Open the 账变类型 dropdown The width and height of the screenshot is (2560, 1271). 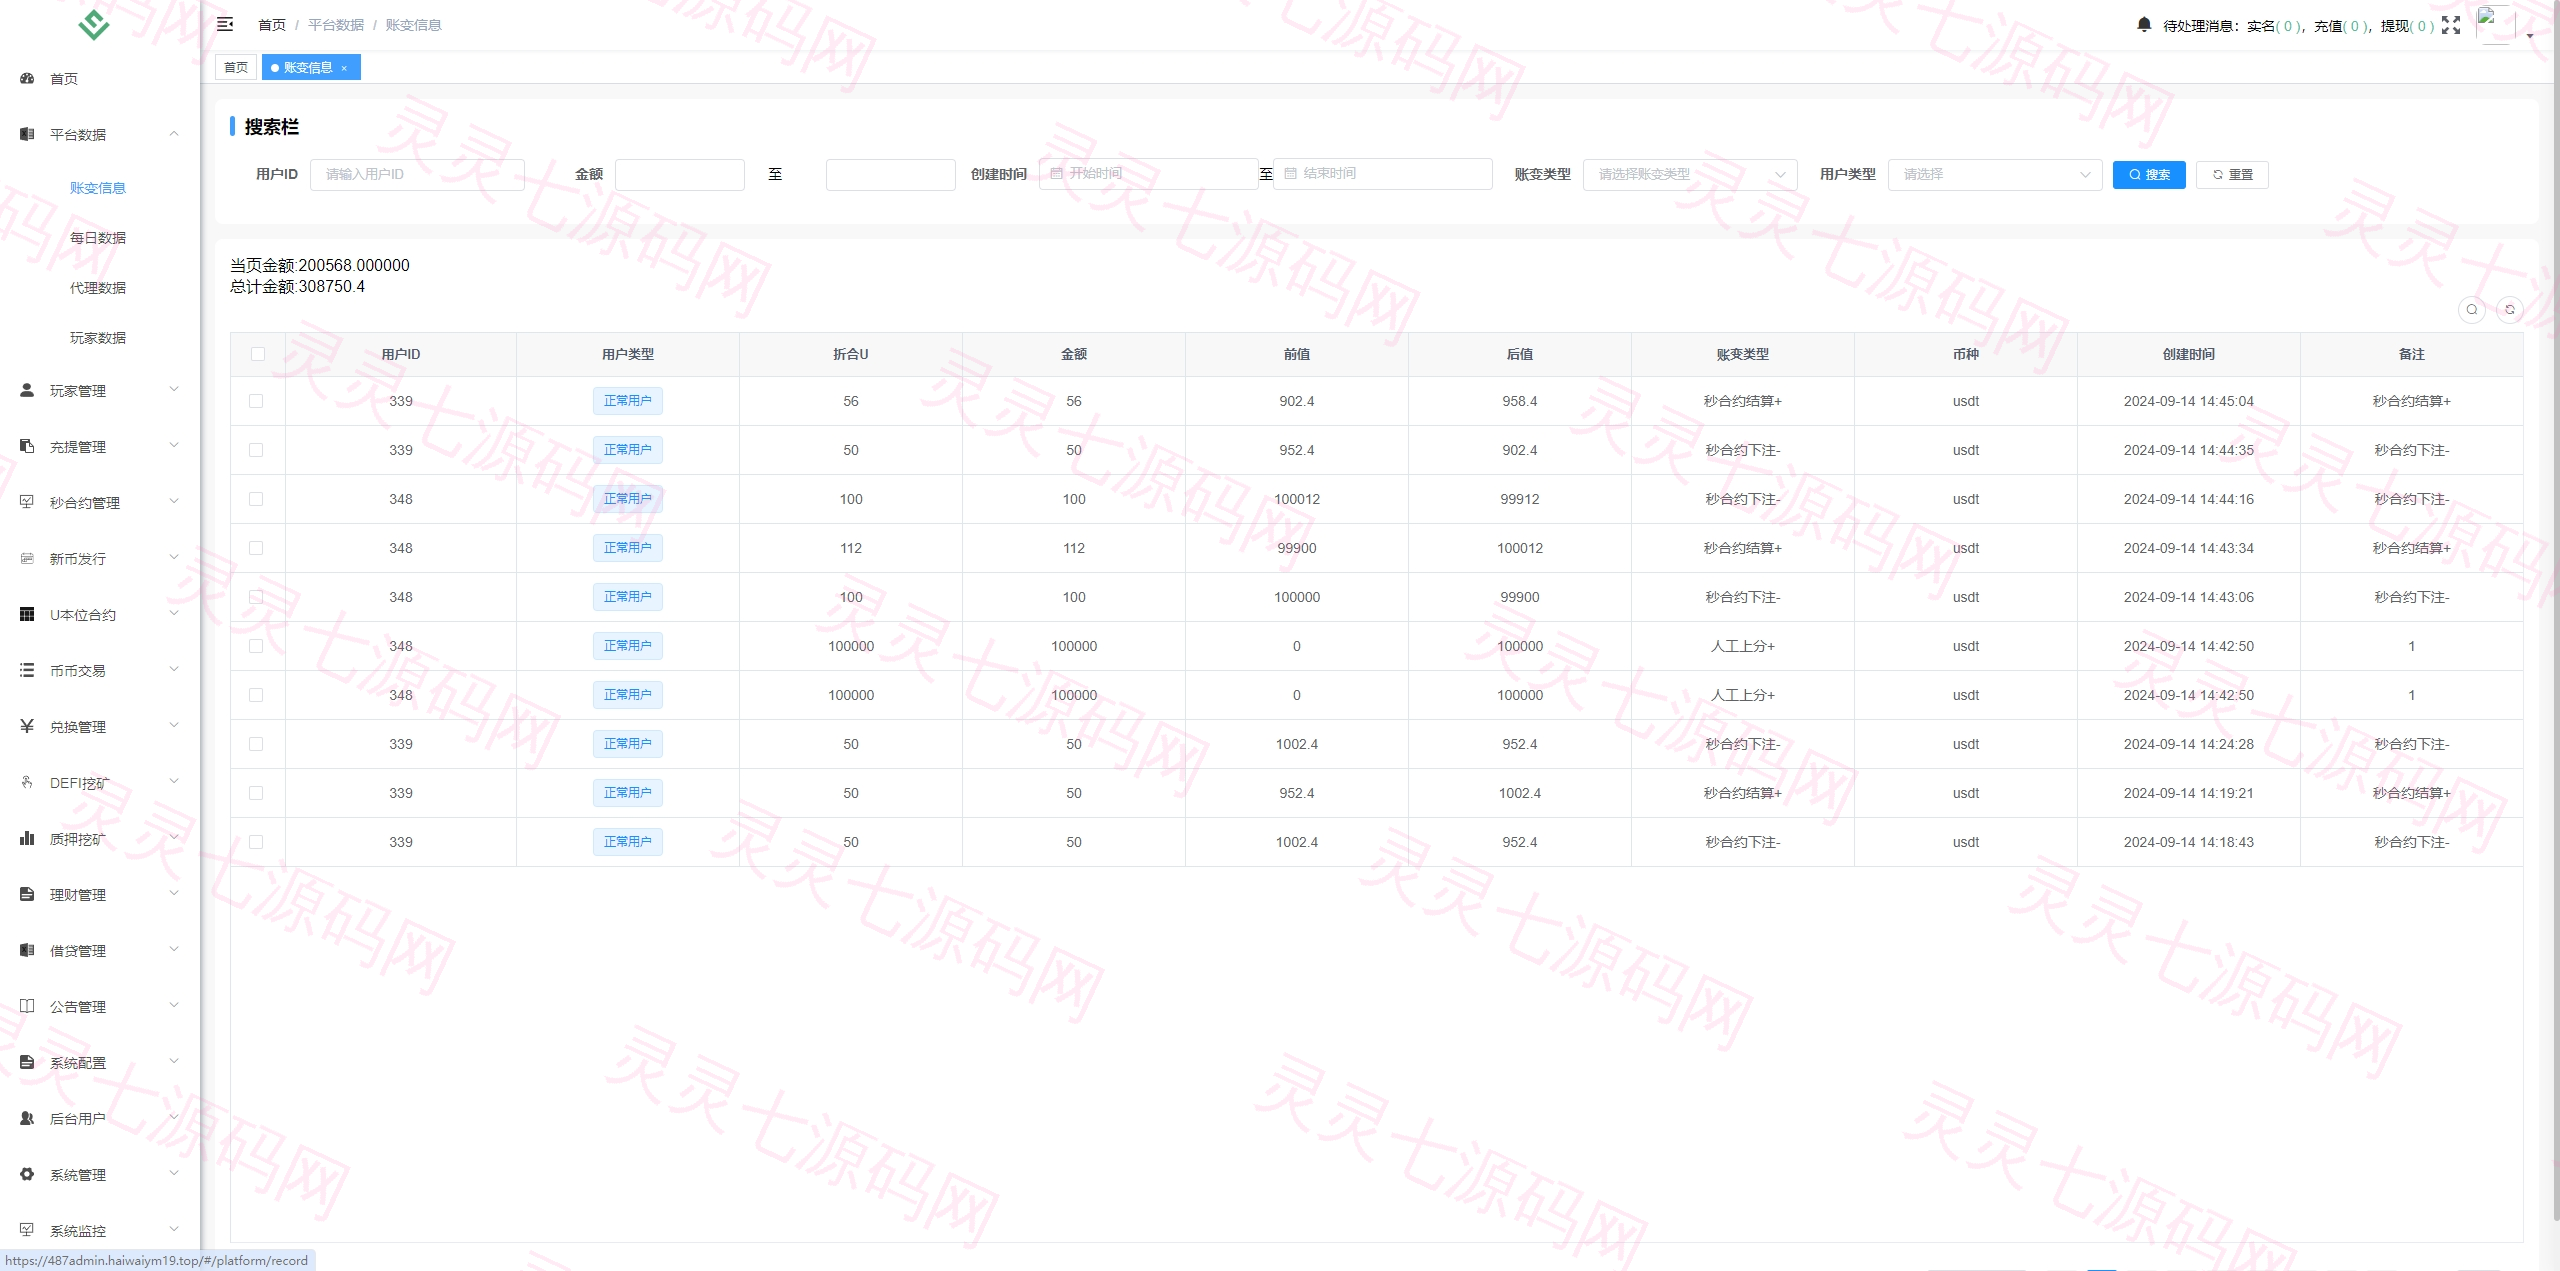1690,174
